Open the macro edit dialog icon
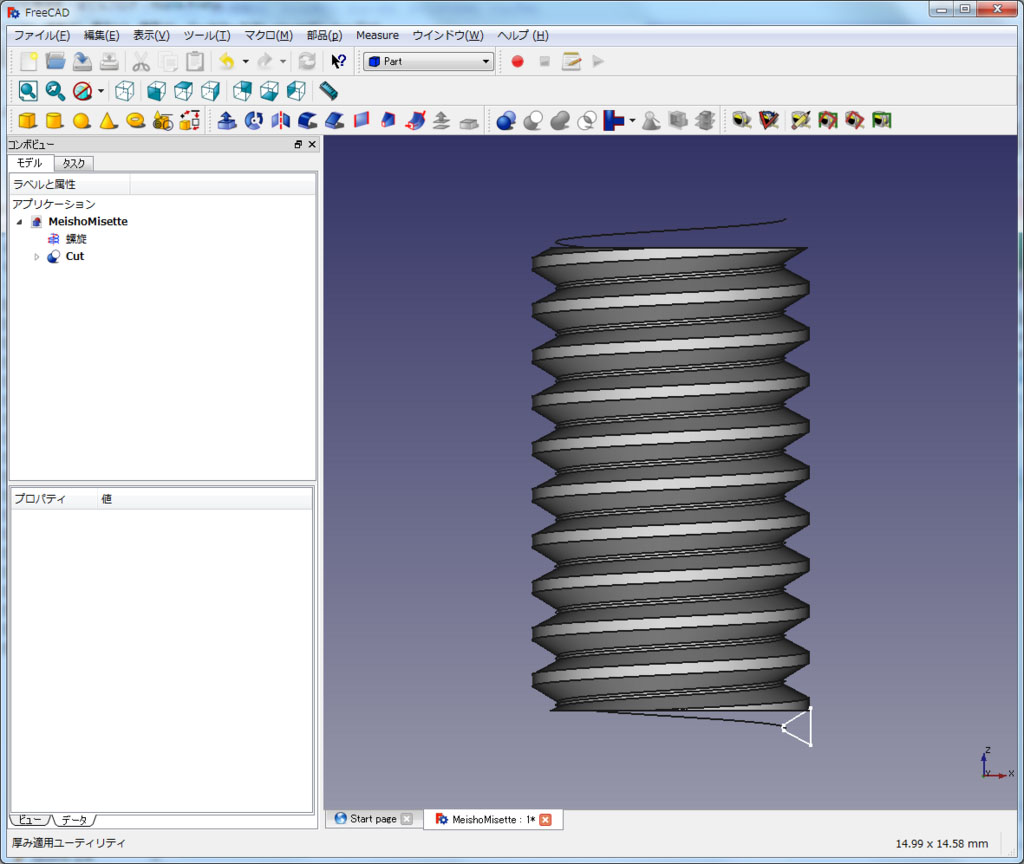 [571, 61]
